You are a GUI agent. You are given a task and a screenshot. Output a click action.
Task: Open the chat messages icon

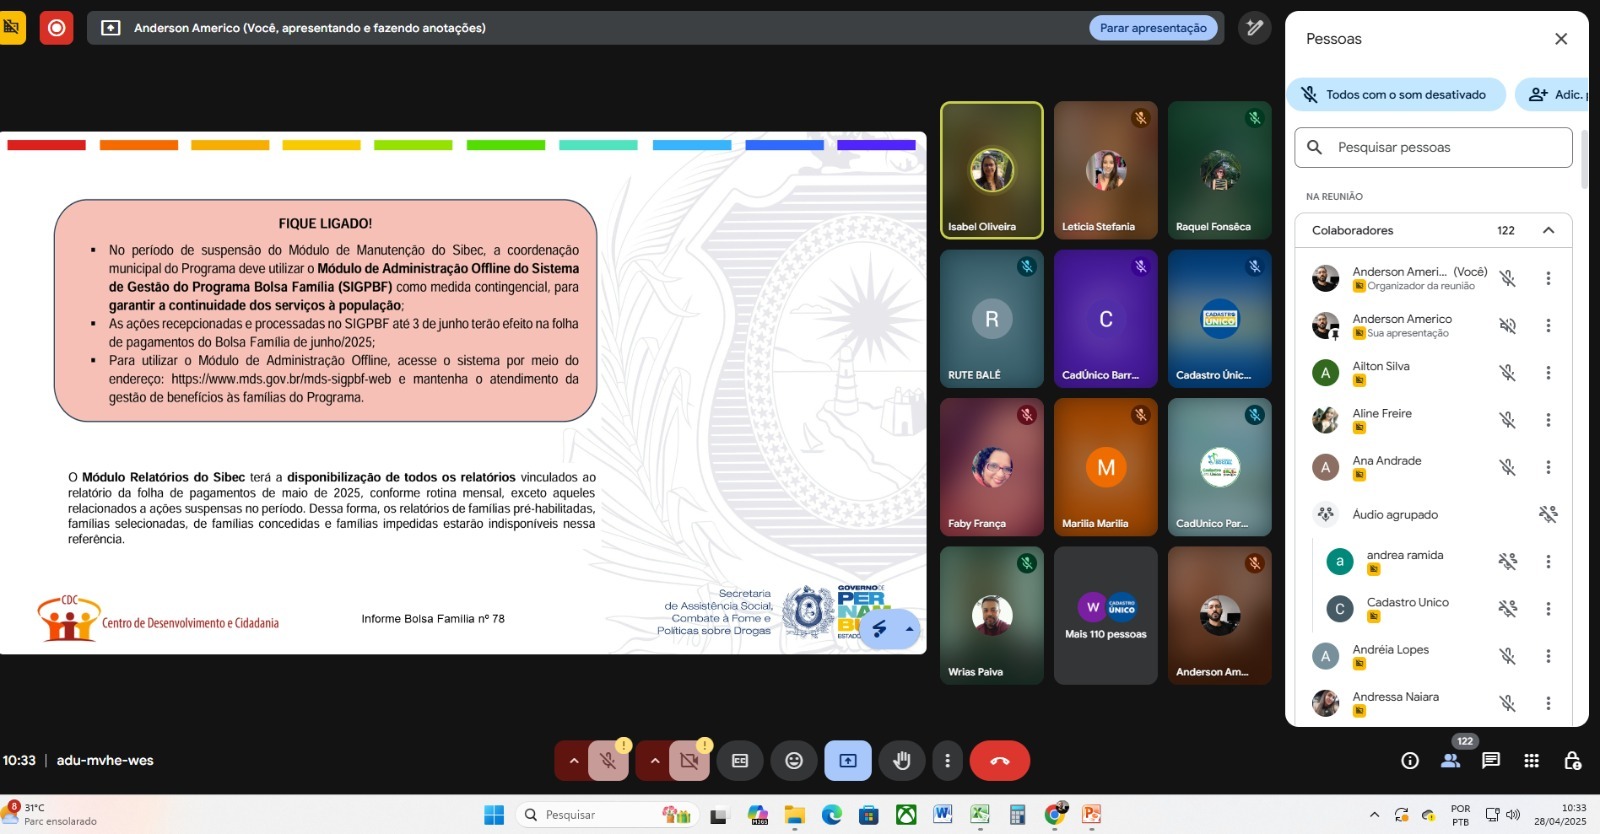pos(1491,761)
